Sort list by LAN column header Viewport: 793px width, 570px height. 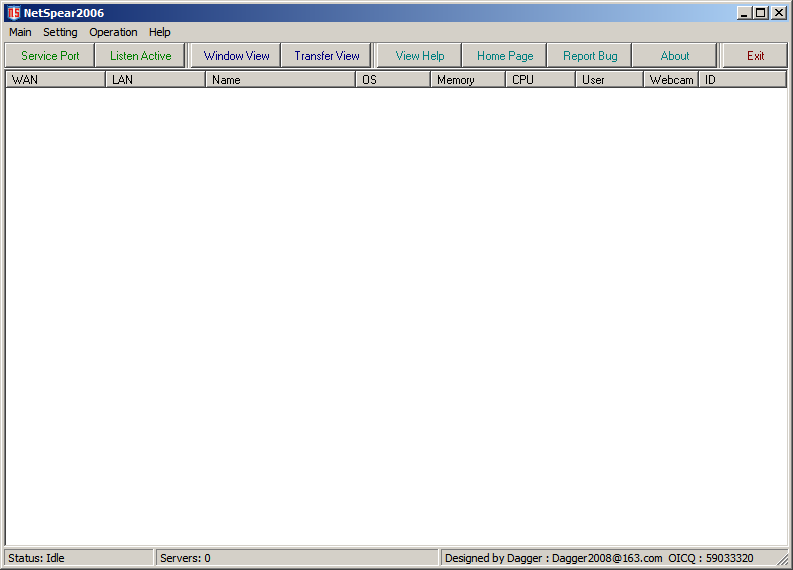(x=155, y=80)
